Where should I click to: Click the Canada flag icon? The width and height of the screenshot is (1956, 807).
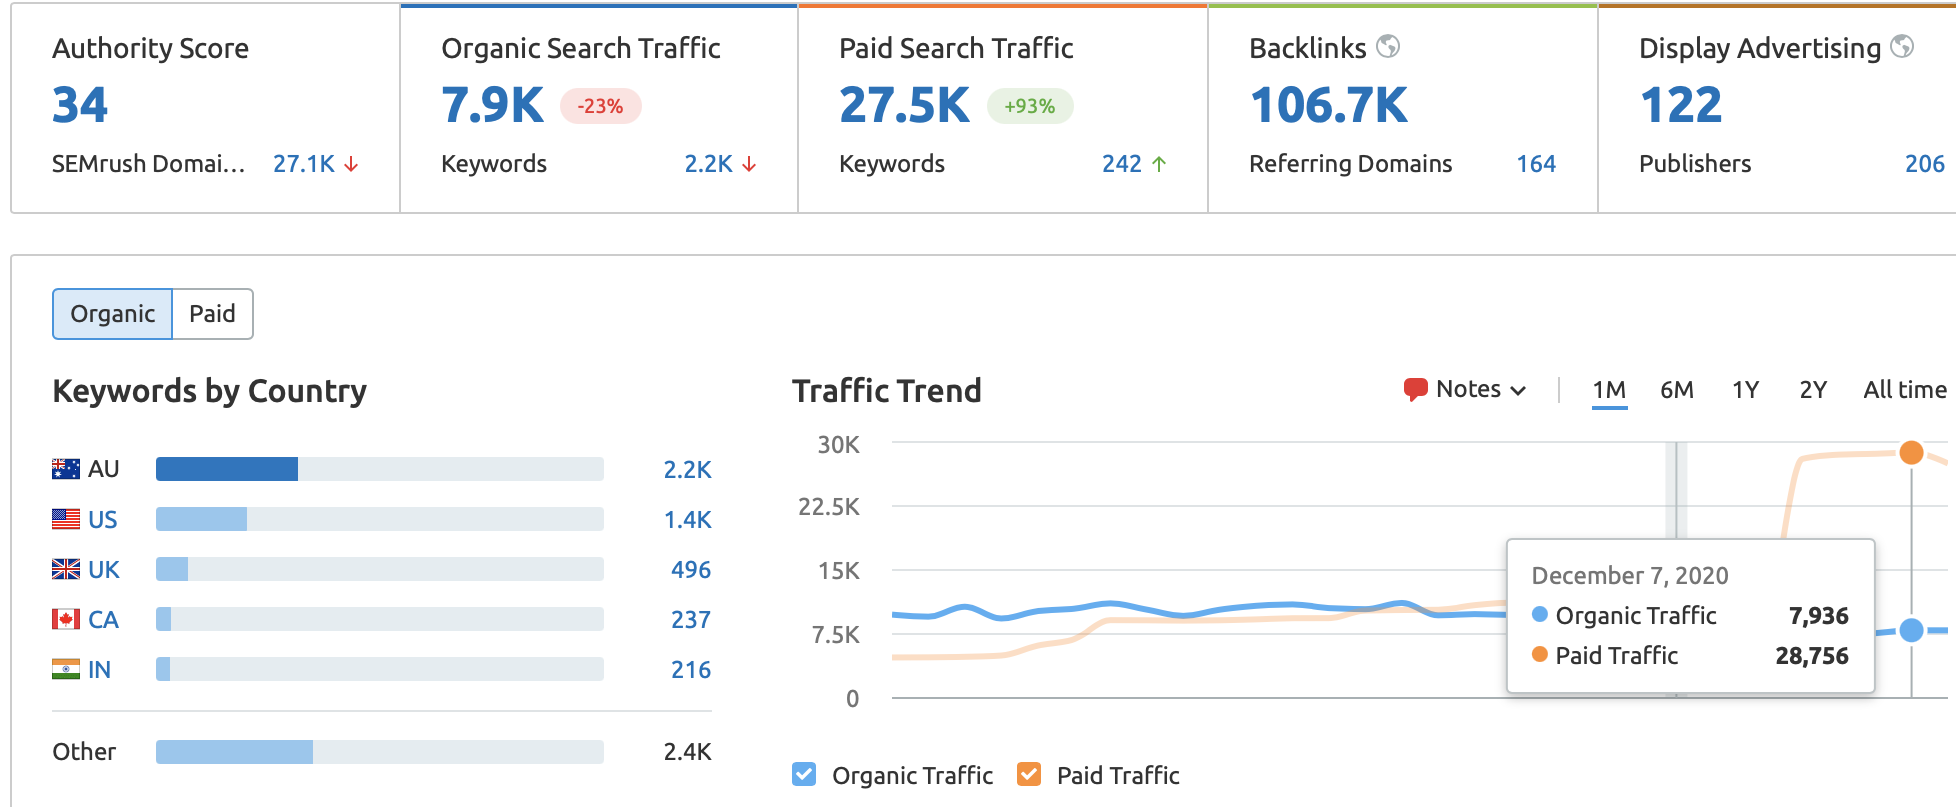[66, 619]
